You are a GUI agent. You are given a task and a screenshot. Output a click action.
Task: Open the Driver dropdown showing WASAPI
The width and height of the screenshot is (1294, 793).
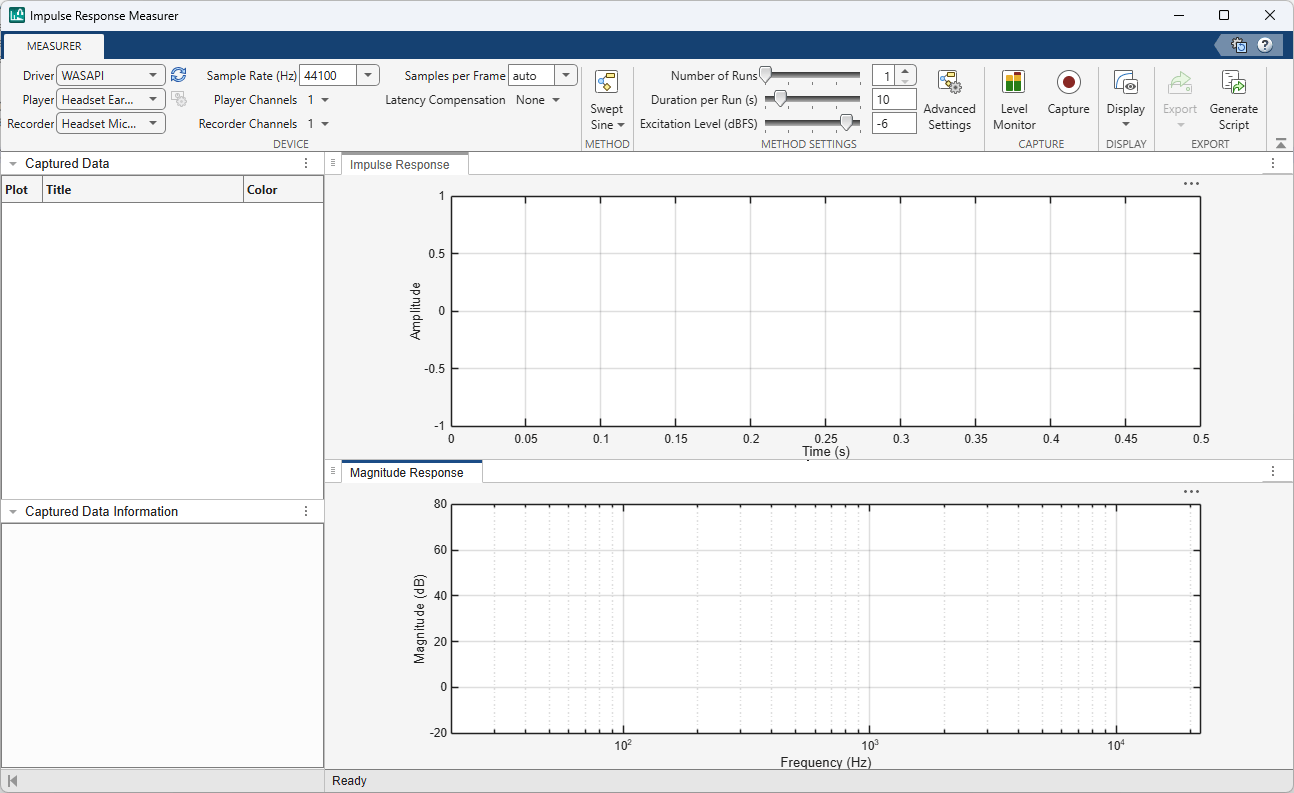(111, 75)
